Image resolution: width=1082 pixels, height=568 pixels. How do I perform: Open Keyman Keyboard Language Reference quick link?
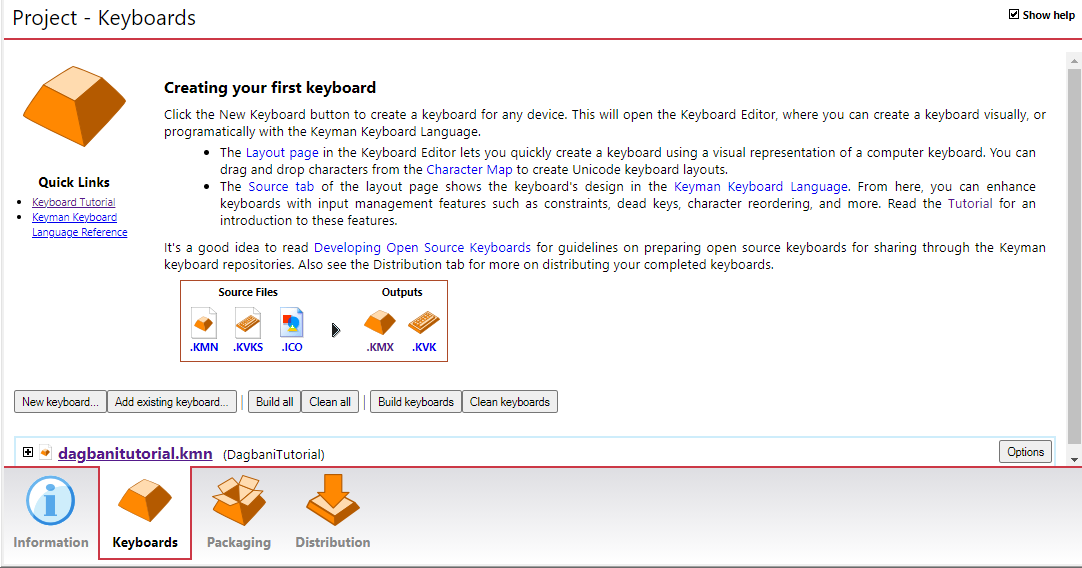(x=79, y=225)
